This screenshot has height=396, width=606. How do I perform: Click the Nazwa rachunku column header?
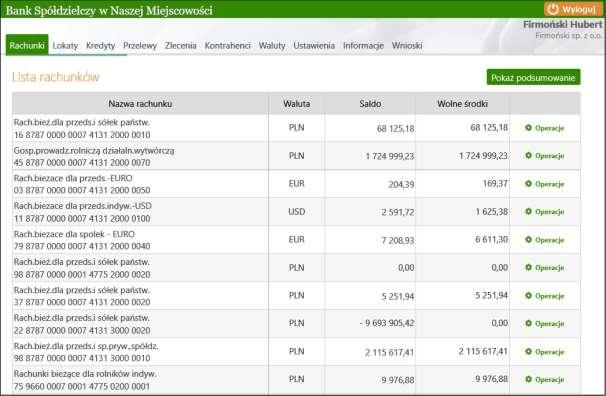tap(140, 104)
